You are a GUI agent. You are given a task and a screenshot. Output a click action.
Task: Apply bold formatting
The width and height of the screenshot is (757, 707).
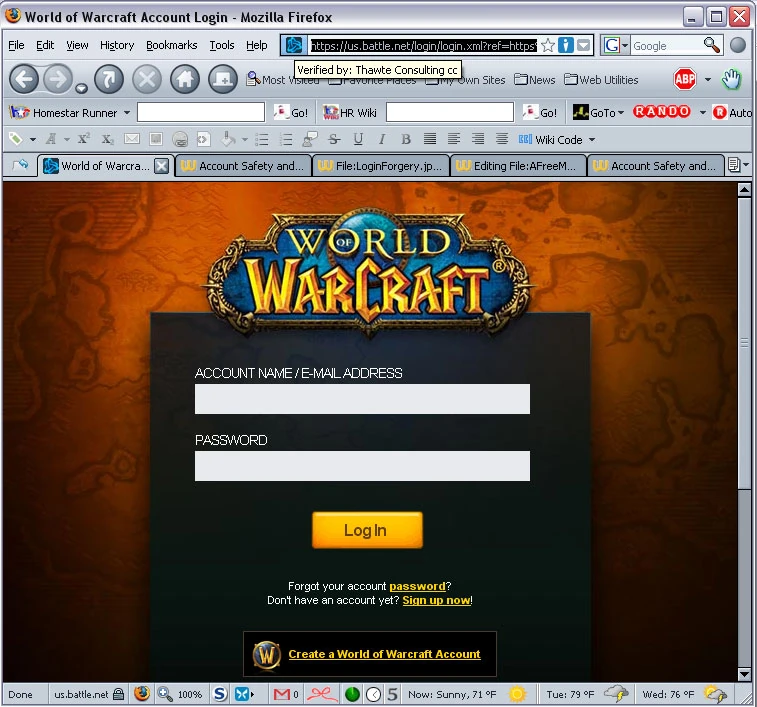(x=406, y=140)
